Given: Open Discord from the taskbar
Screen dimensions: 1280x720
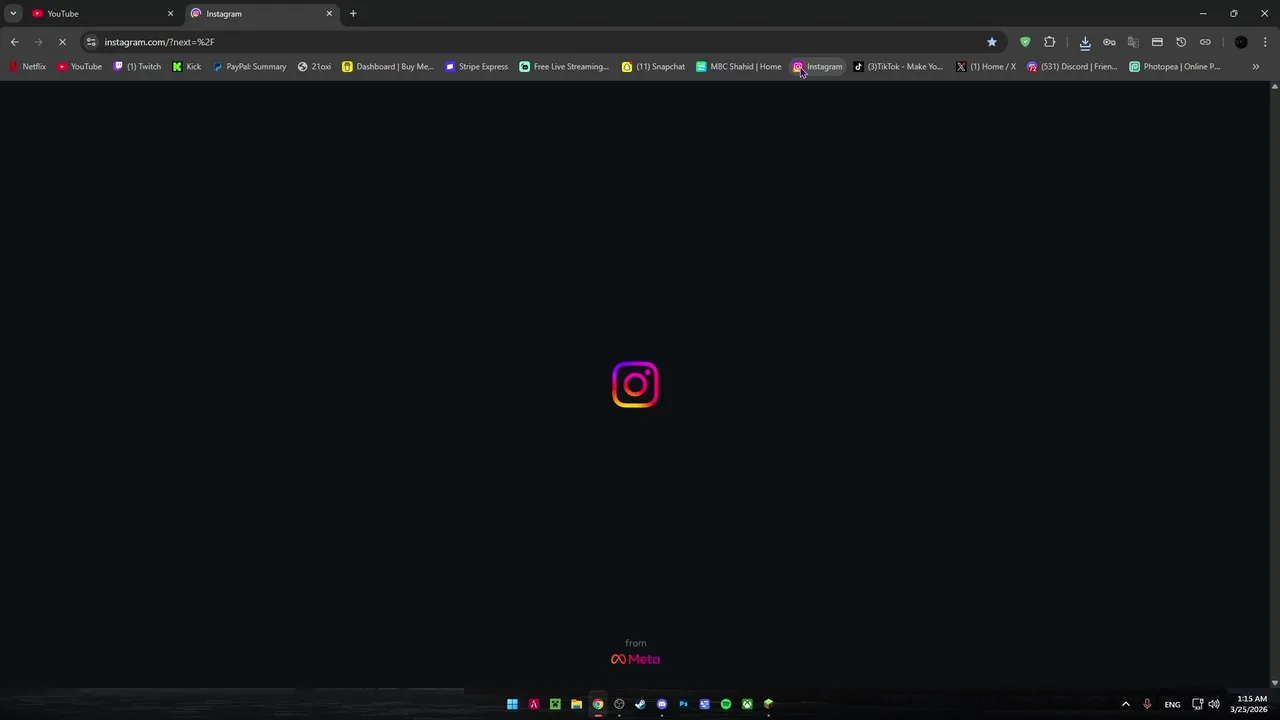Looking at the screenshot, I should 662,704.
